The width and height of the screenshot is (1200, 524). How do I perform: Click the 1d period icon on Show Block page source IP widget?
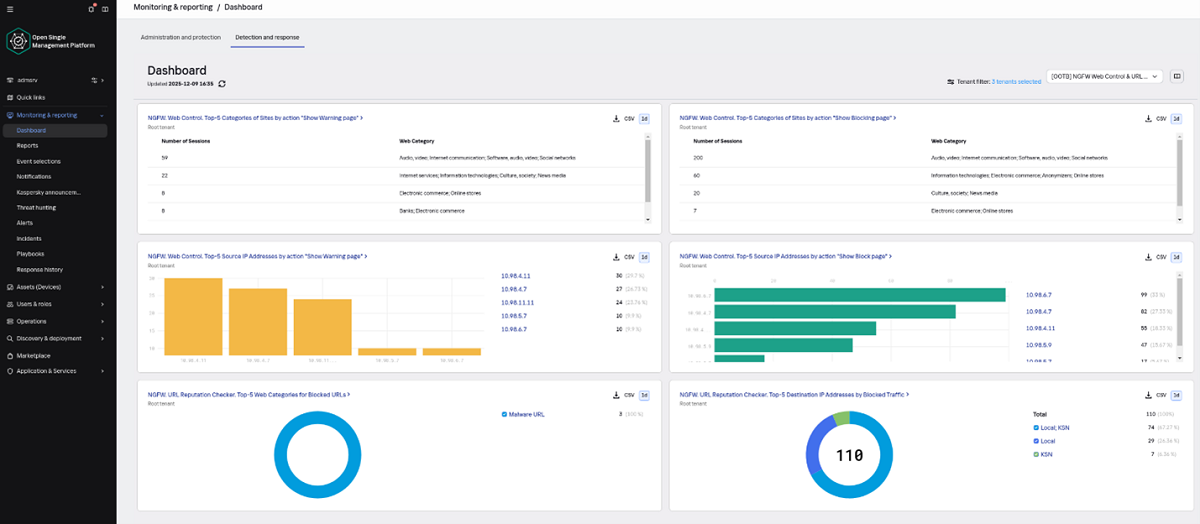1177,257
